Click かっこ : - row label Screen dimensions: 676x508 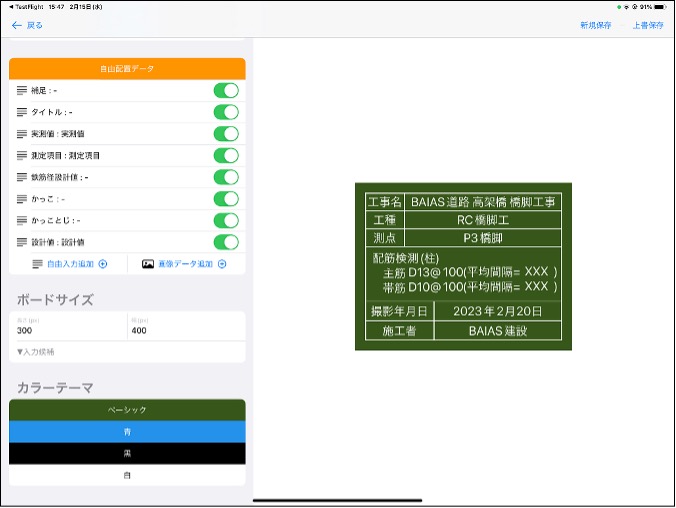coord(48,199)
